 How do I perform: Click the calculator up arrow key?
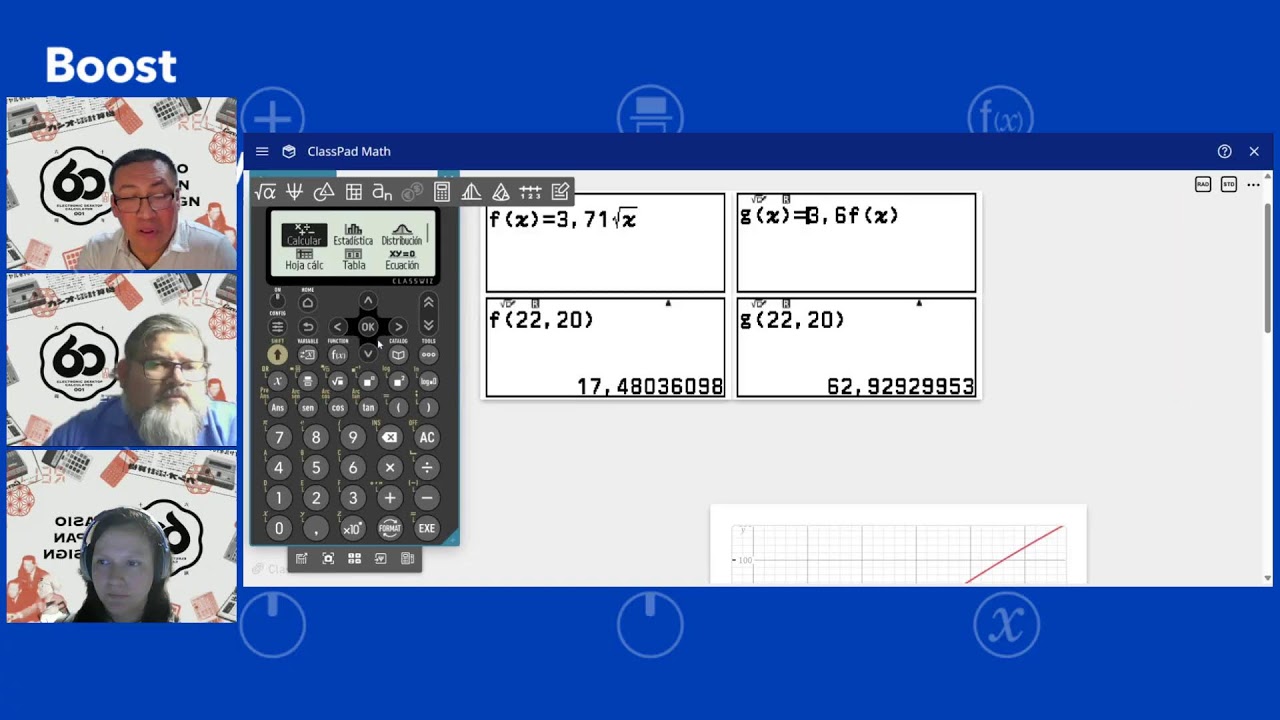coord(368,300)
